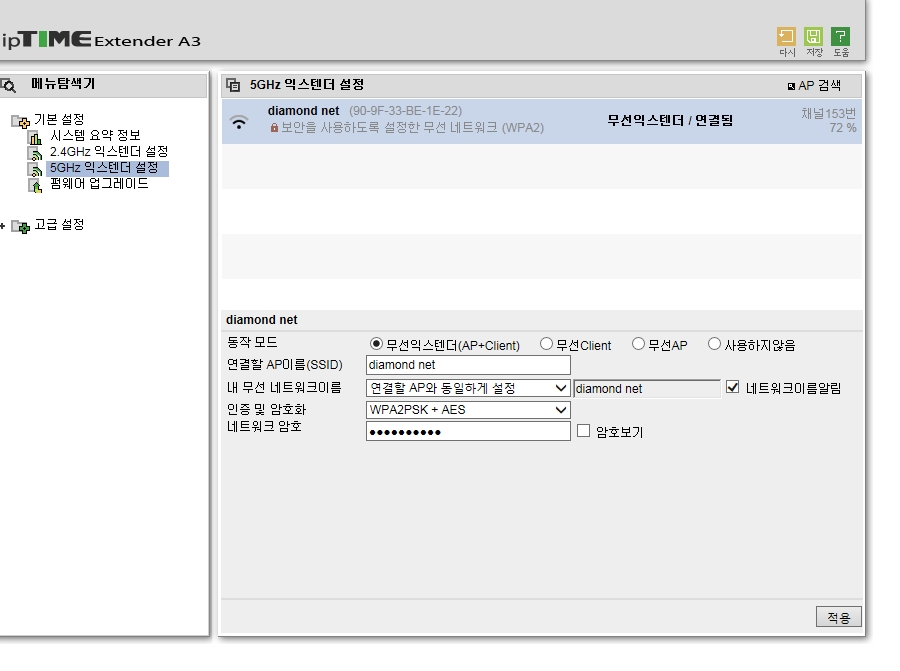
Task: Click the 72 % signal strength value
Action: click(x=843, y=128)
